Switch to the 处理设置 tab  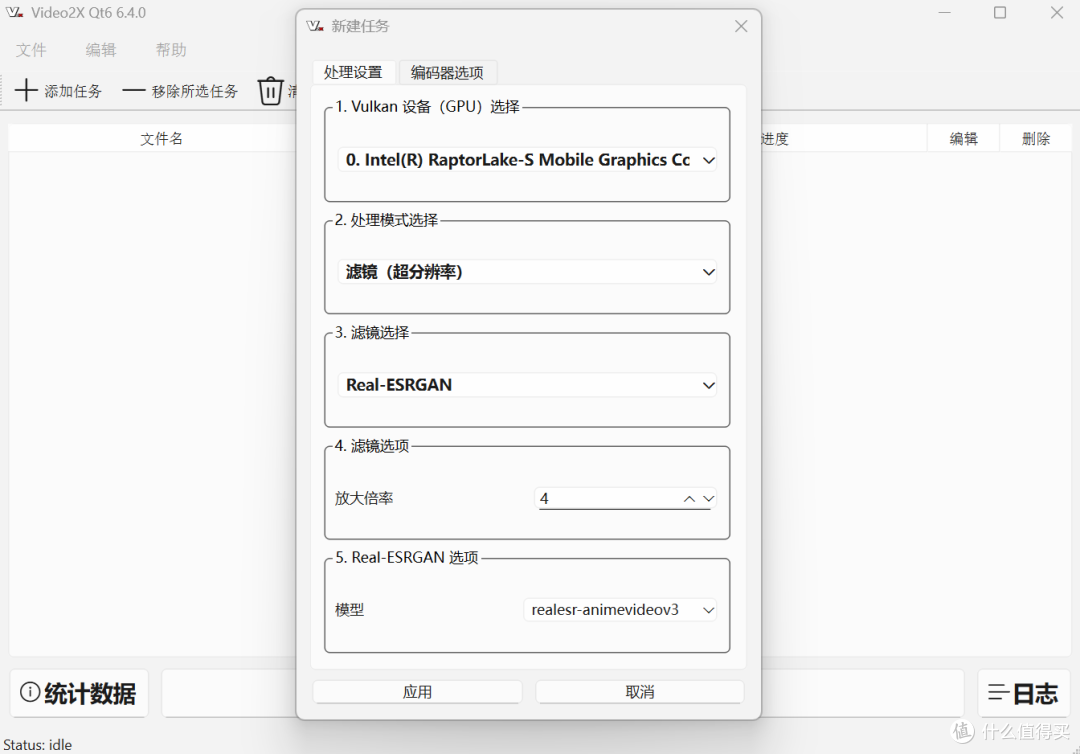[x=353, y=72]
